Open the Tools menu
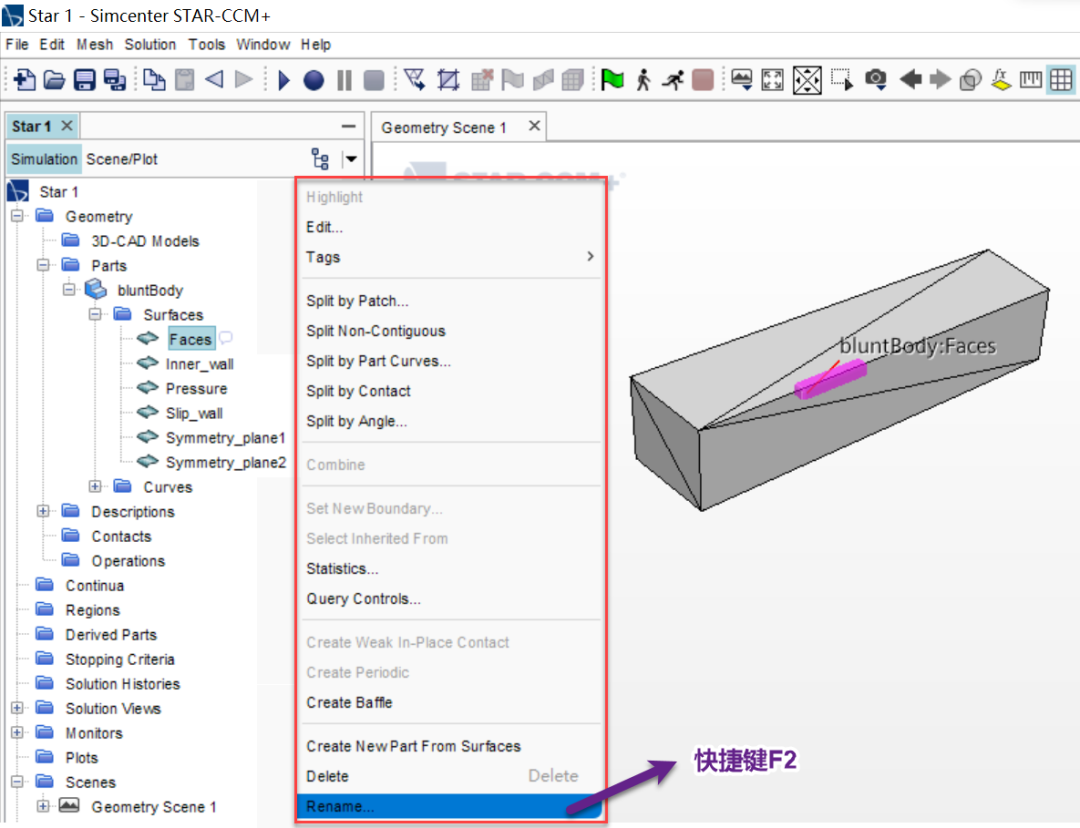This screenshot has height=828, width=1080. [207, 44]
